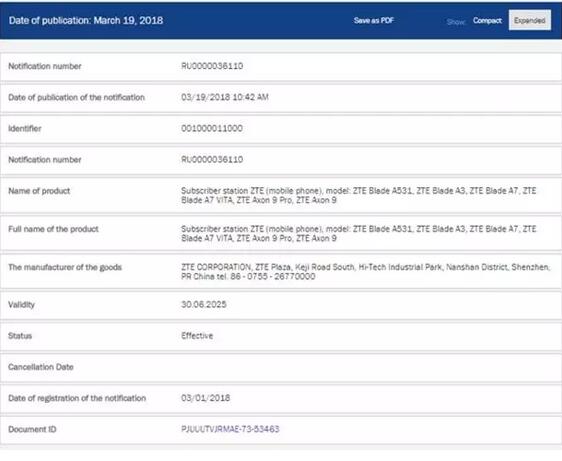Viewport: 562px width, 461px height.
Task: Select the registration date 03/01/2018
Action: coord(206,398)
